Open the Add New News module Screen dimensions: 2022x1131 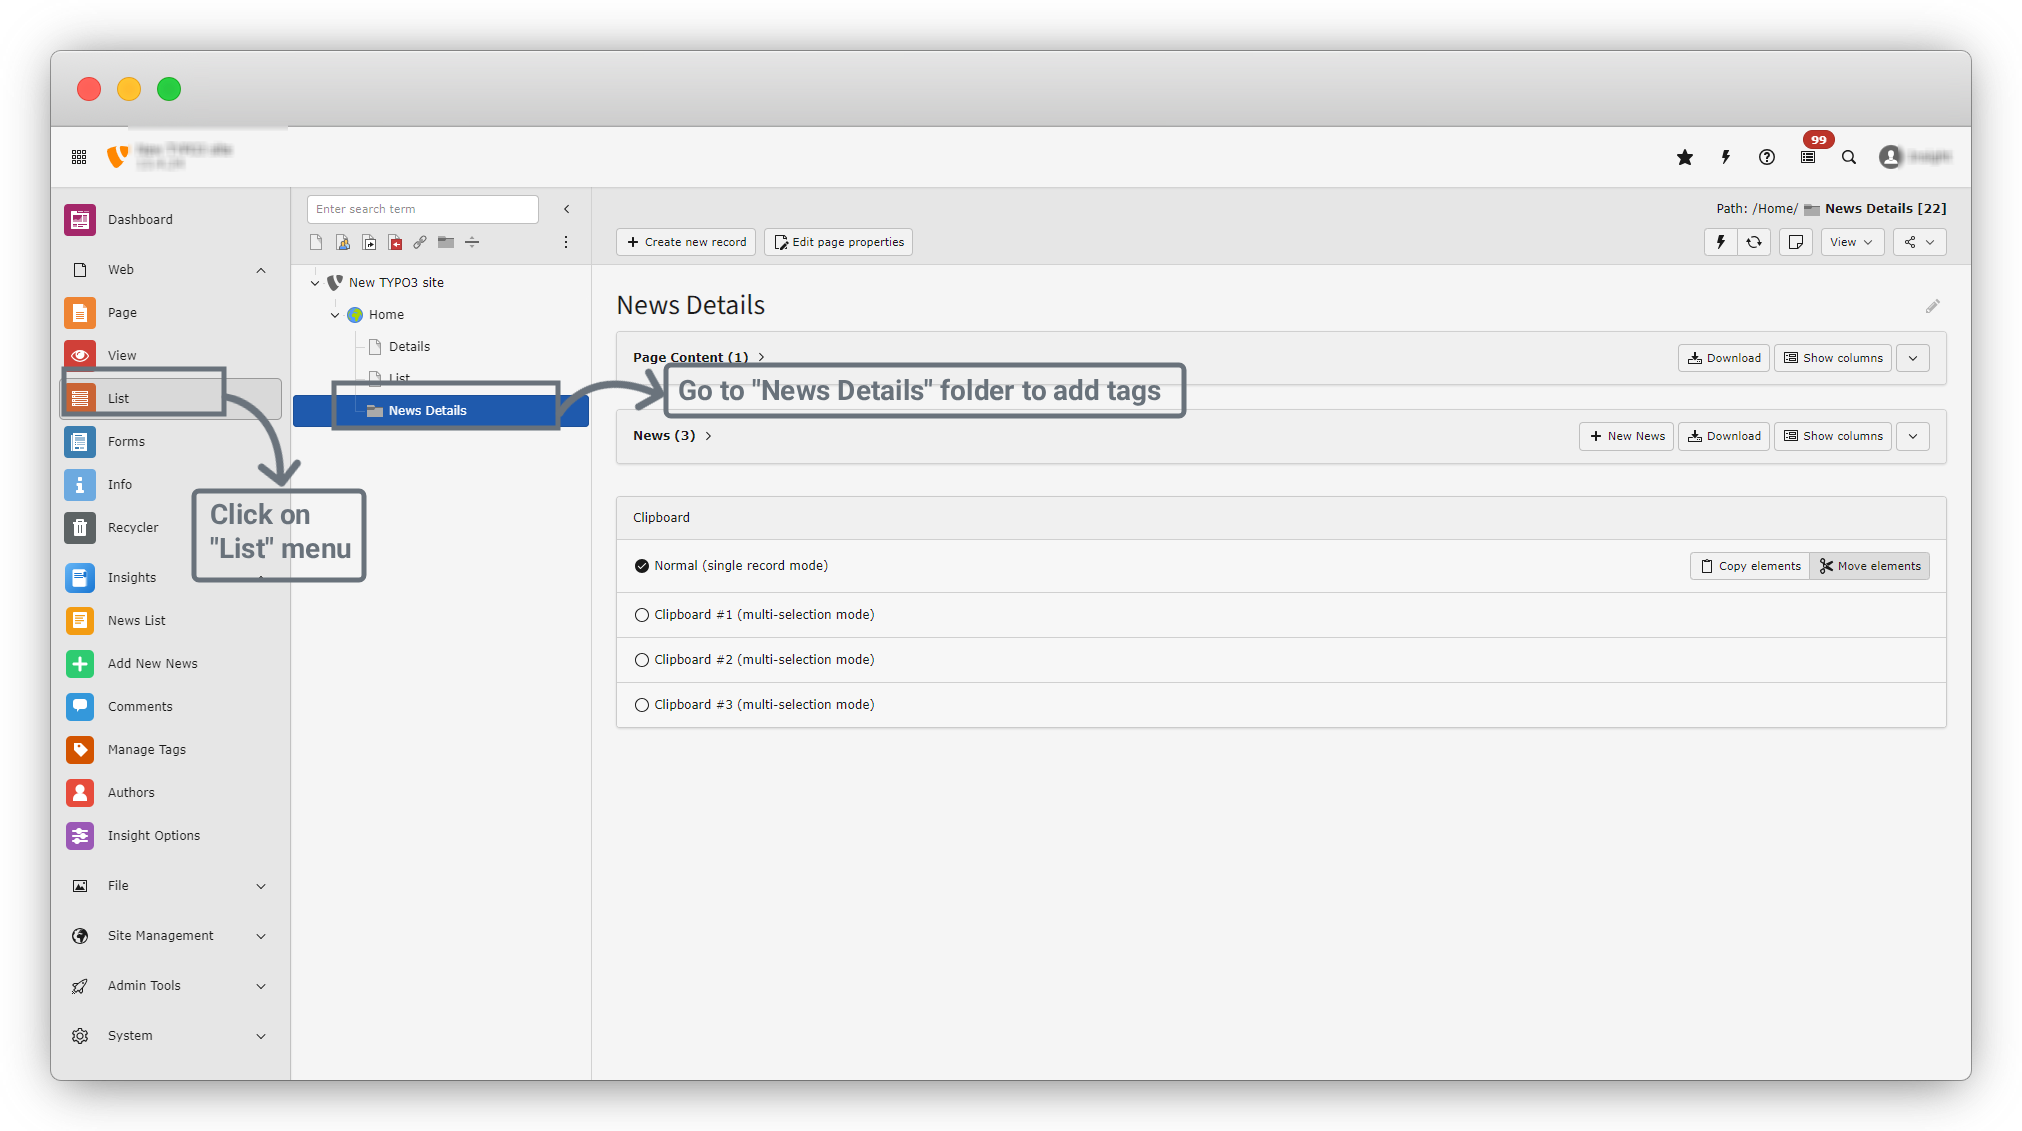click(x=152, y=663)
